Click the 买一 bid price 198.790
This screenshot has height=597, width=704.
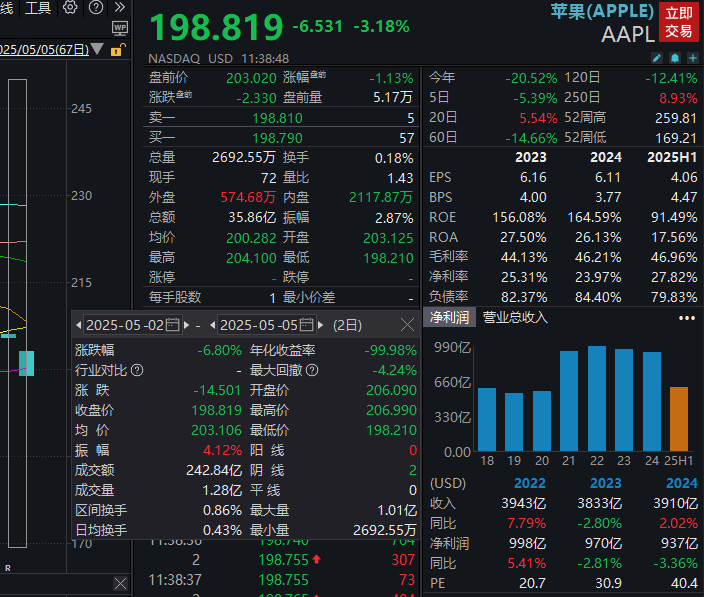pyautogui.click(x=277, y=138)
